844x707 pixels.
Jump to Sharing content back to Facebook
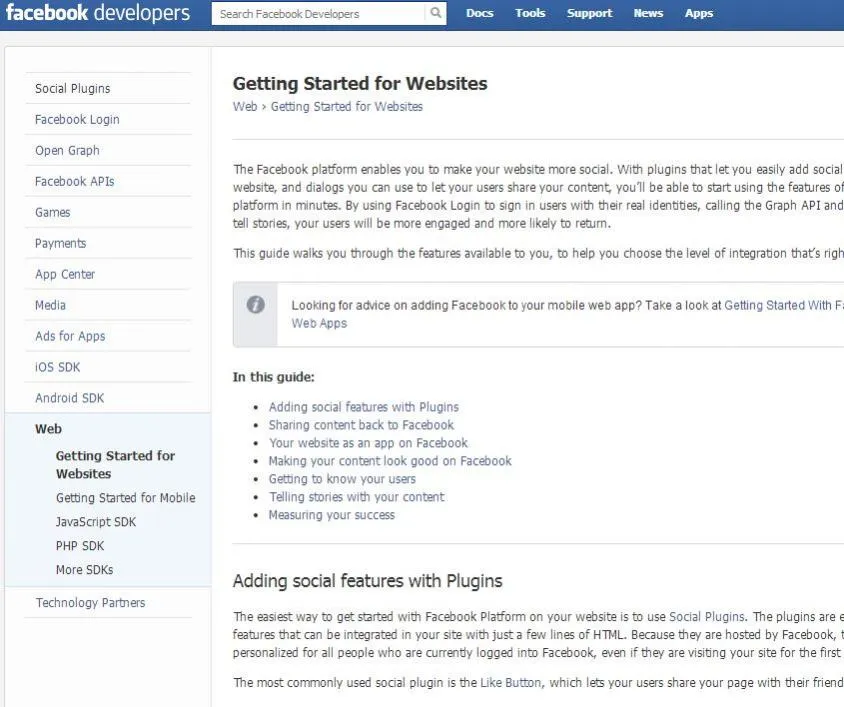pyautogui.click(x=361, y=425)
